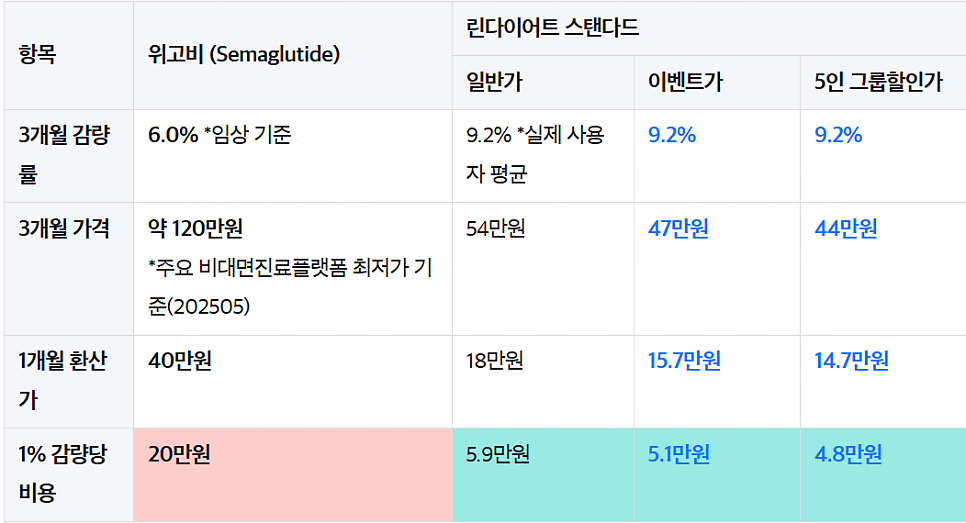966x523 pixels.
Task: Click the 3개월 감량률 row label
Action: 64,155
